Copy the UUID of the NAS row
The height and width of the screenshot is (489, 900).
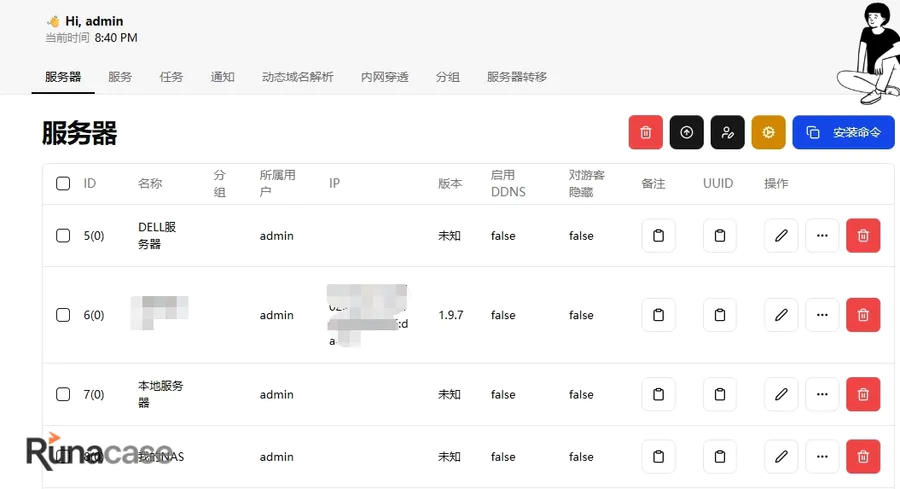click(720, 456)
